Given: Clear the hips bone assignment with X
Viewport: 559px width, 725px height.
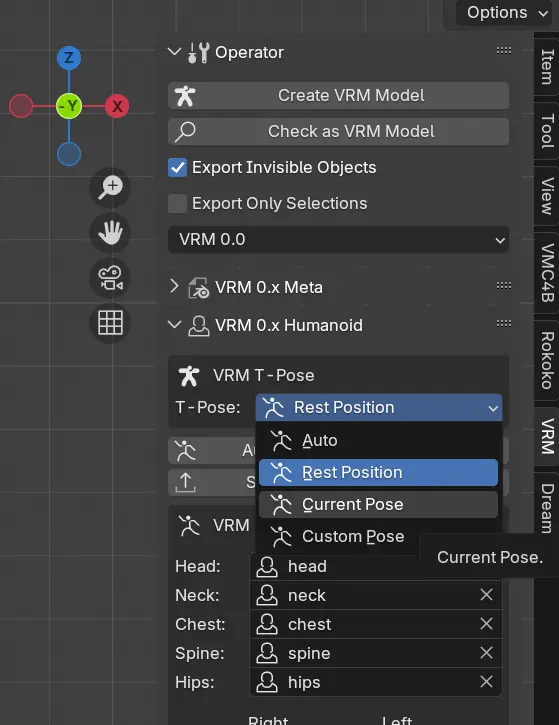Looking at the screenshot, I should click(x=486, y=682).
